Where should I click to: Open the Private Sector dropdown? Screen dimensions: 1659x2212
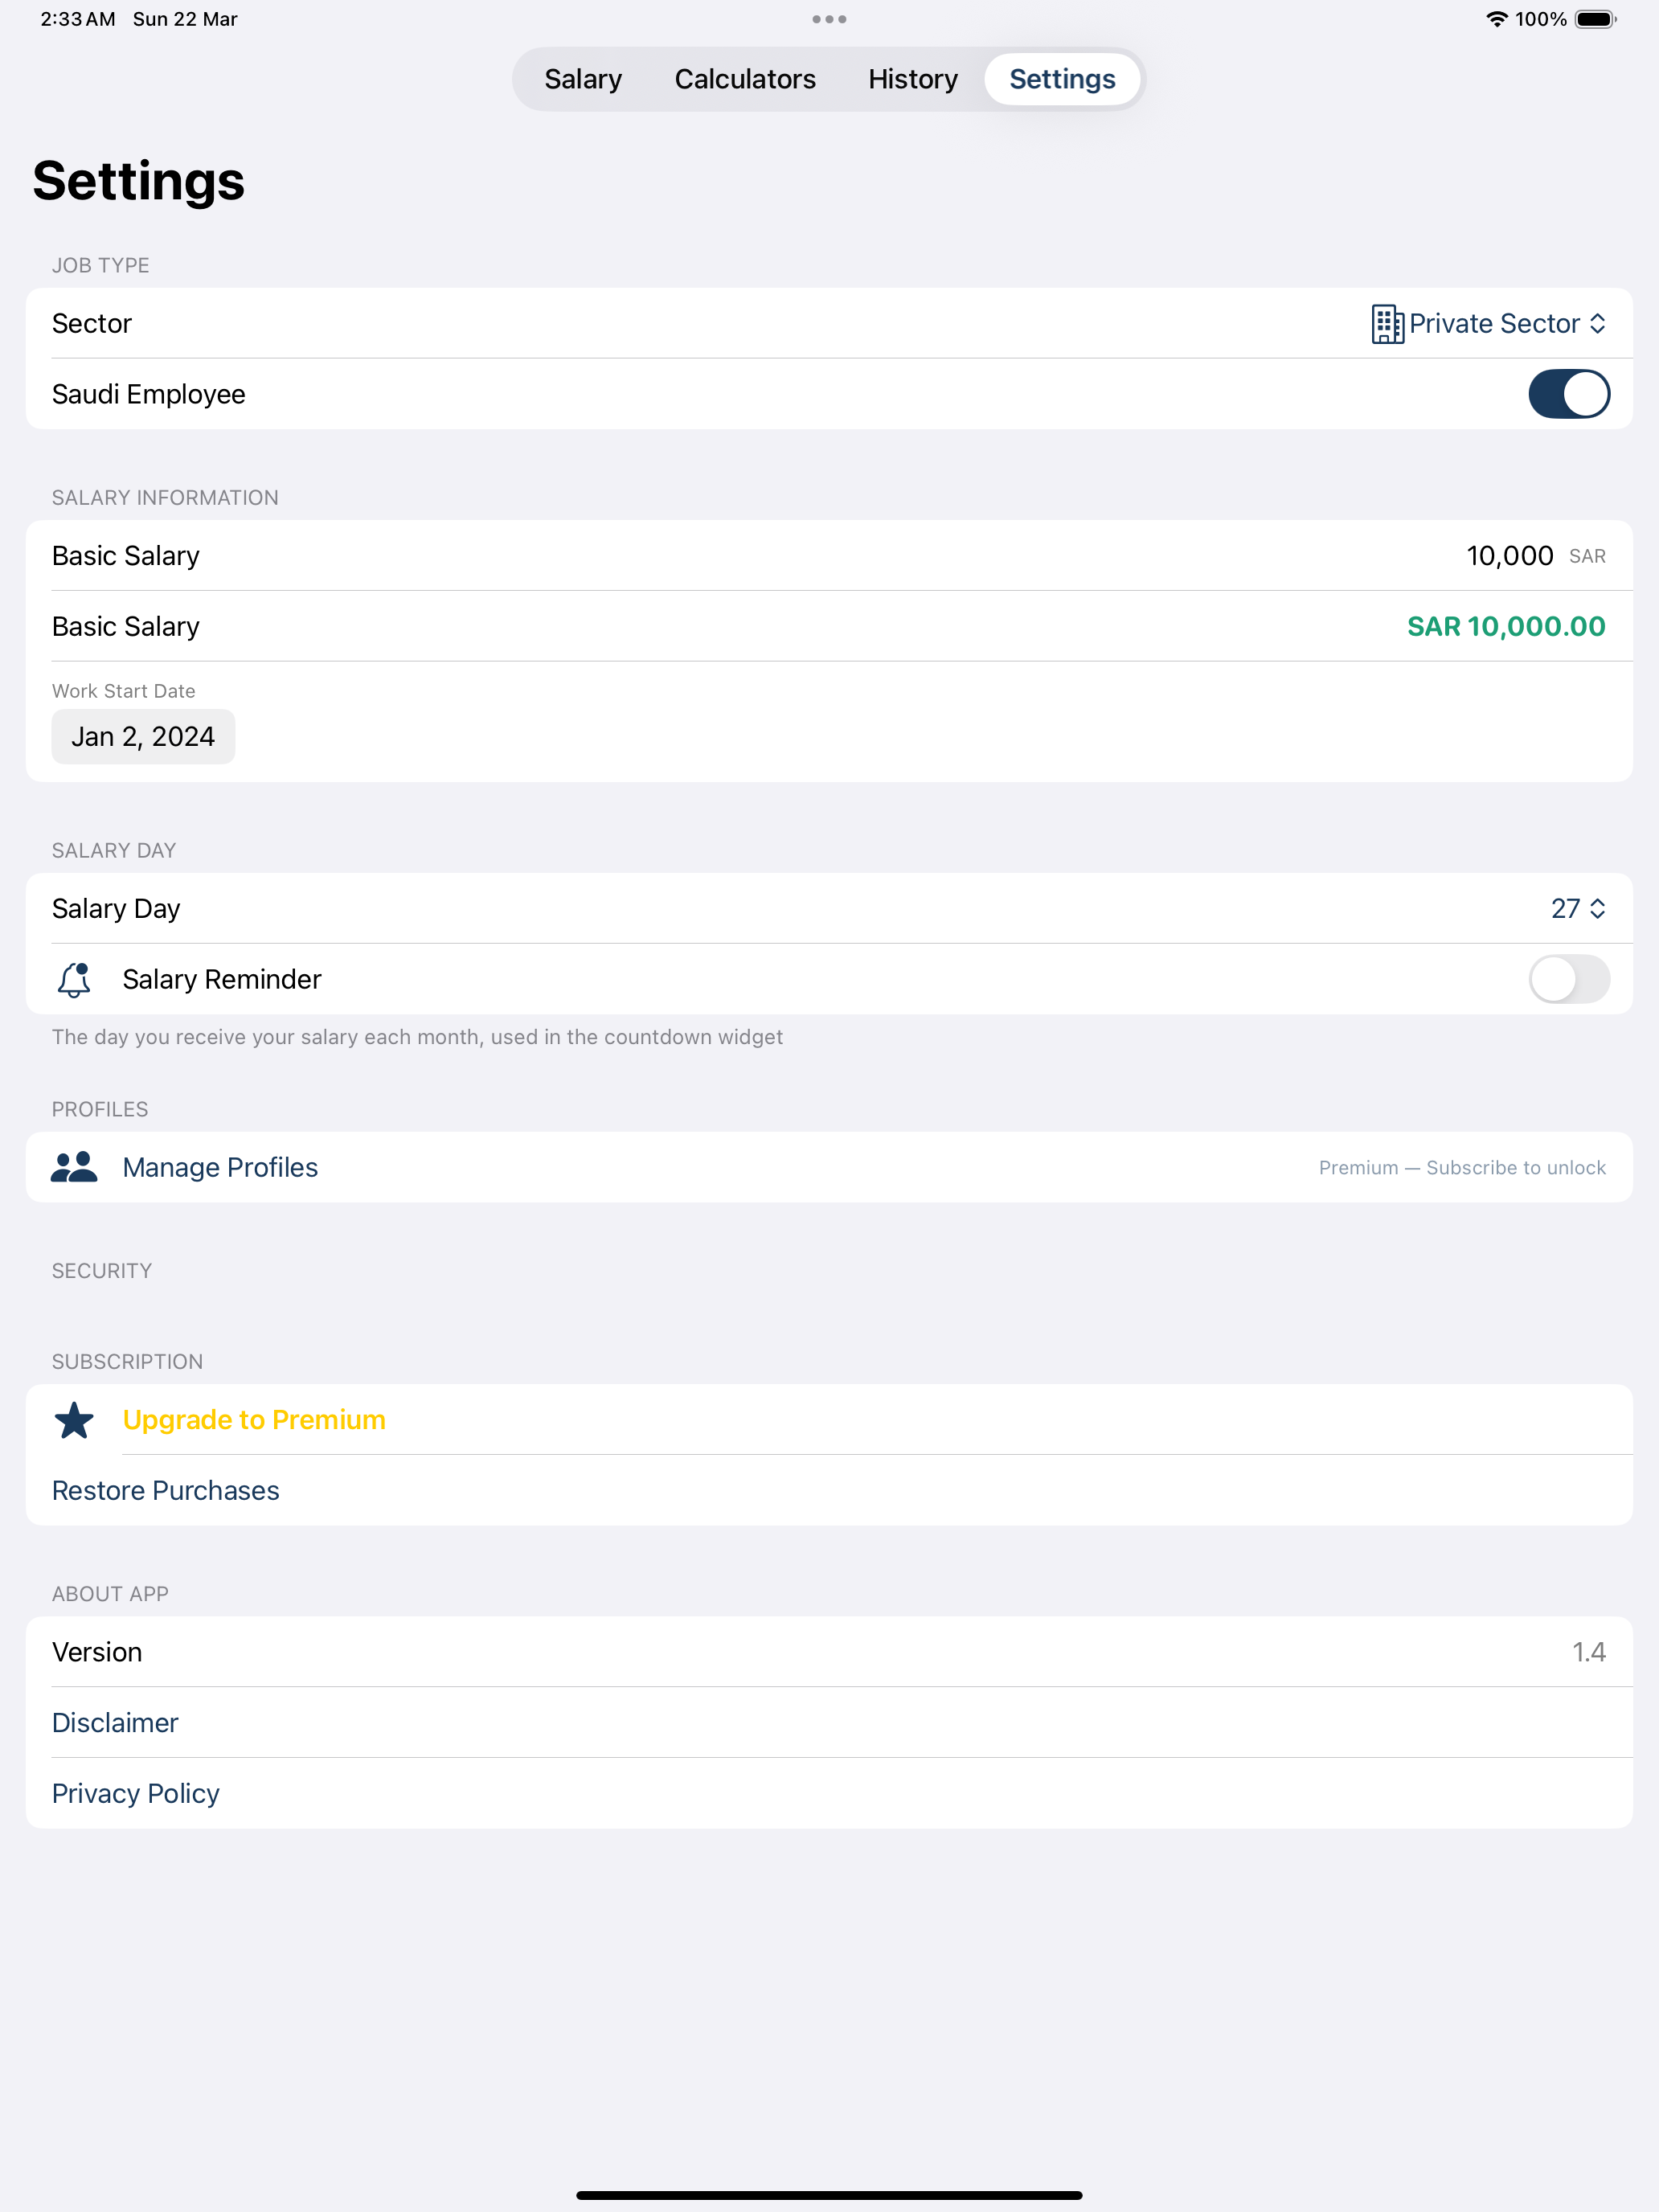coord(1489,324)
